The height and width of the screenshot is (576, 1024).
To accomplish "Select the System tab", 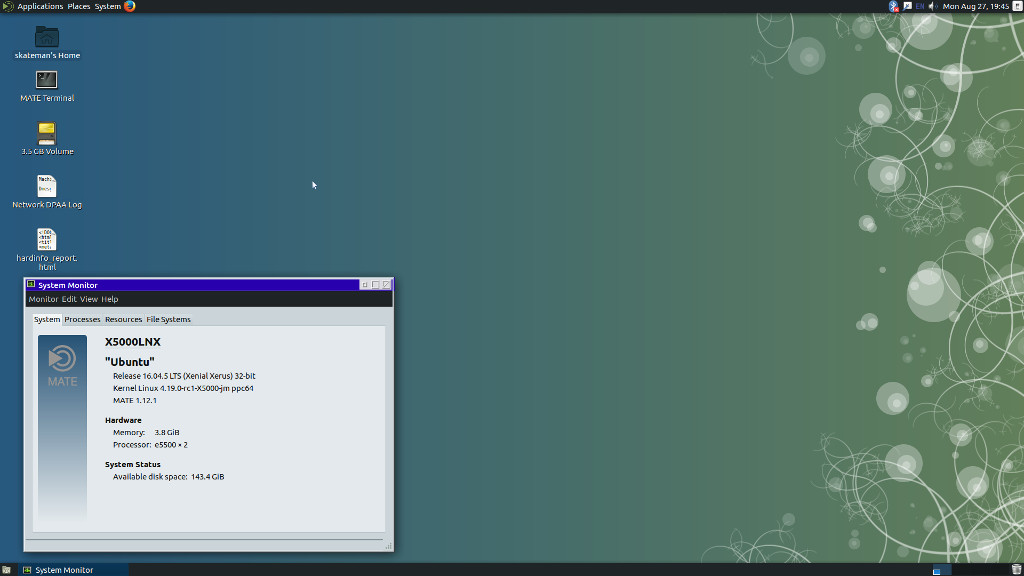I will [x=47, y=319].
